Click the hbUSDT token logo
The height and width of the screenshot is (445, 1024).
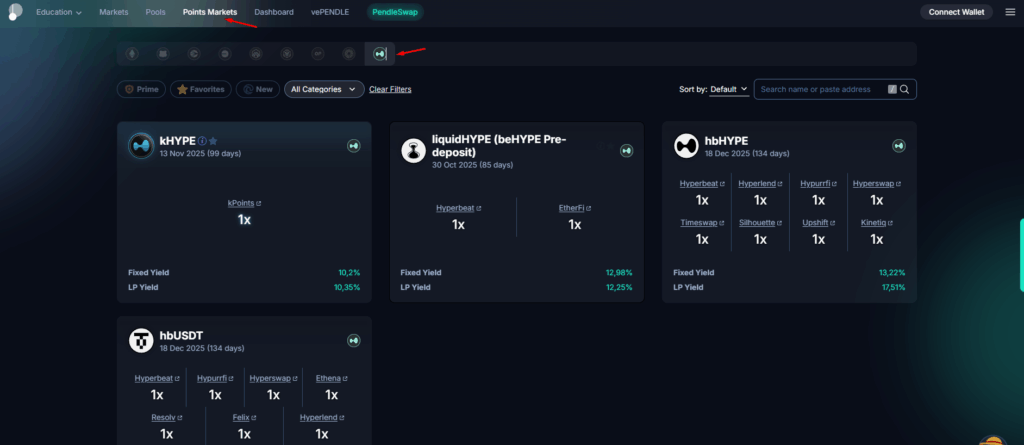tap(140, 340)
